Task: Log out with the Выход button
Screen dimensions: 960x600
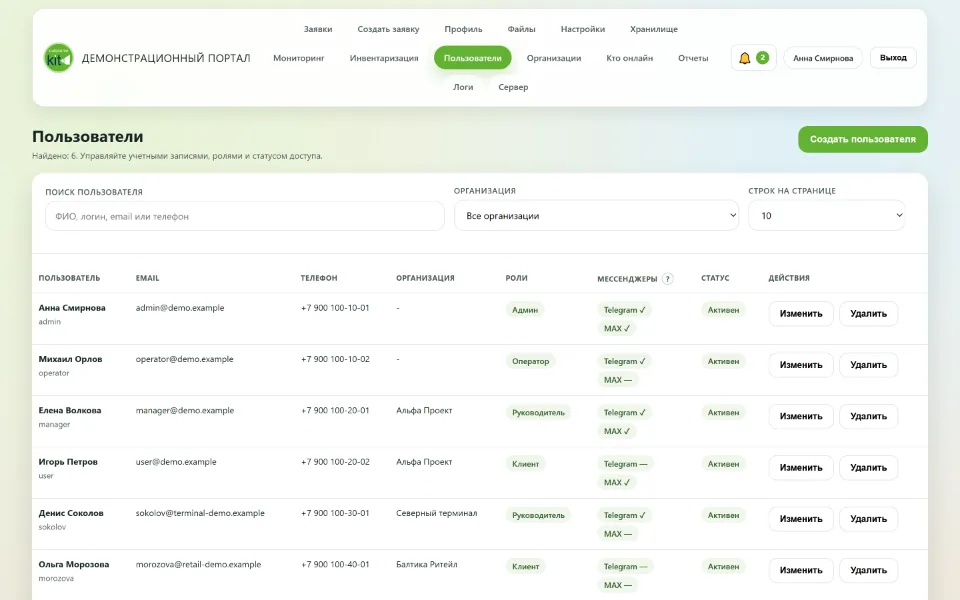Action: point(893,58)
